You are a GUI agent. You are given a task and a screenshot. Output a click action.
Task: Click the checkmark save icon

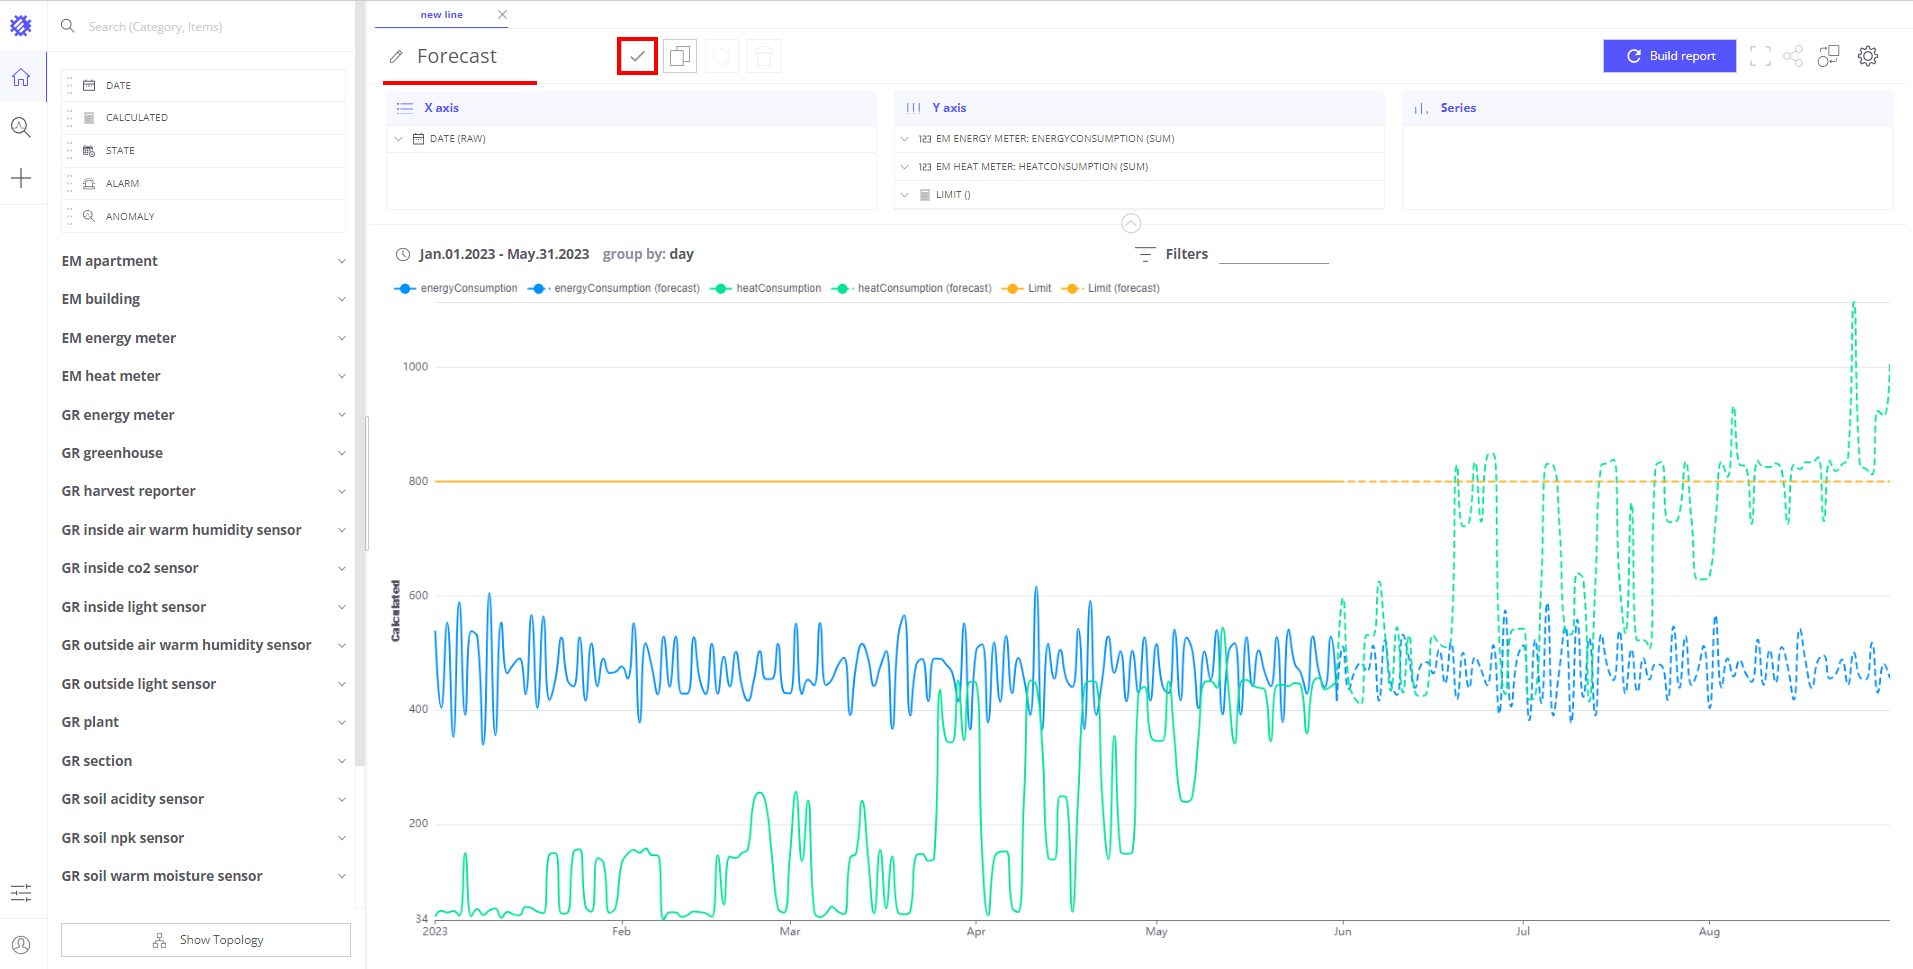[637, 56]
